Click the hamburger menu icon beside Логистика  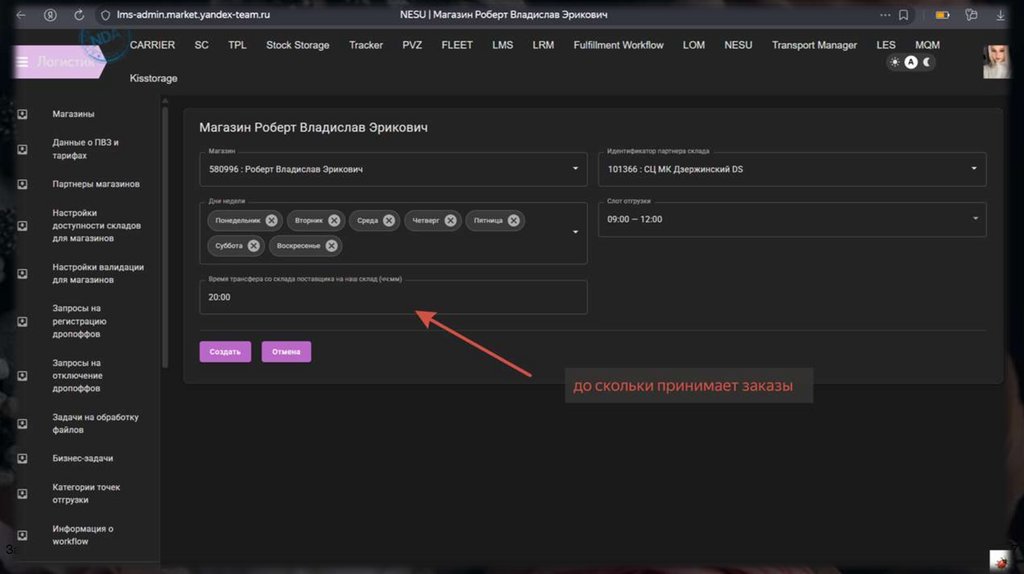pyautogui.click(x=22, y=62)
